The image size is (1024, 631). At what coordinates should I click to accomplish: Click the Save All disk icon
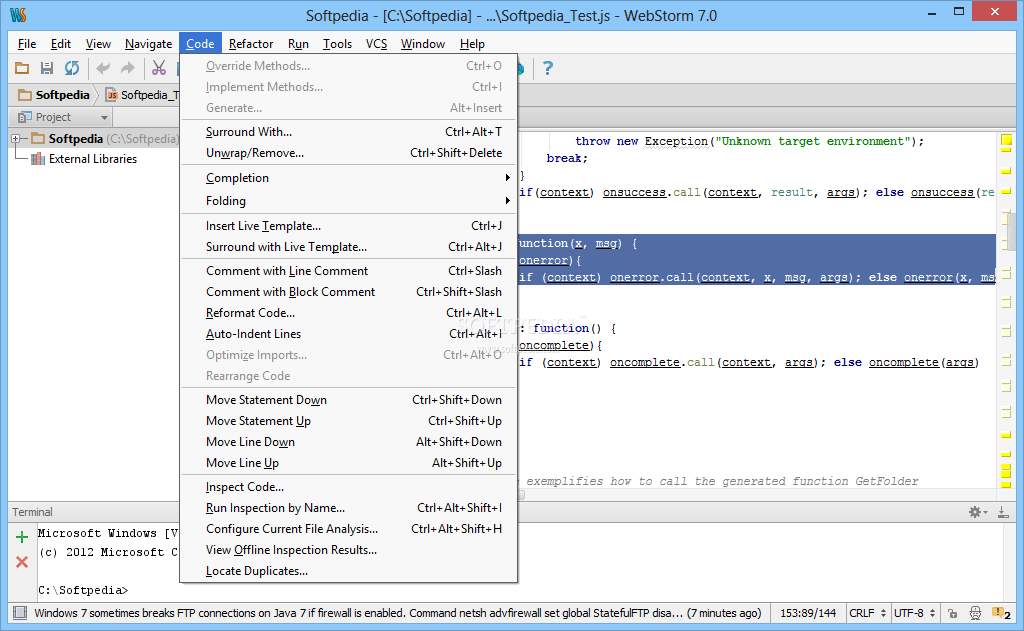[46, 68]
